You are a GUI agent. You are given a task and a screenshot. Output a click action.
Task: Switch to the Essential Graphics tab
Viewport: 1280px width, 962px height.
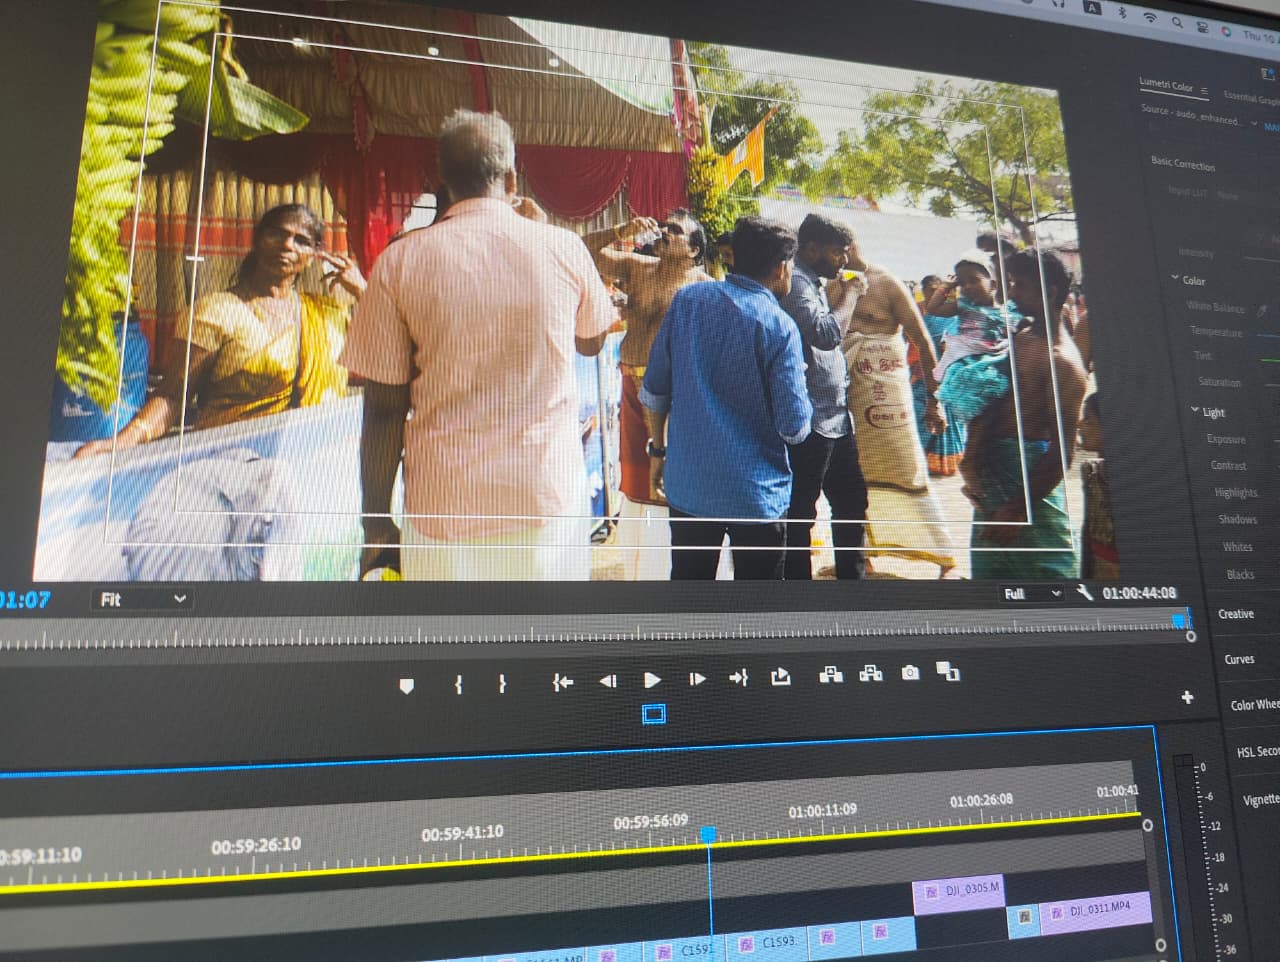click(1250, 97)
